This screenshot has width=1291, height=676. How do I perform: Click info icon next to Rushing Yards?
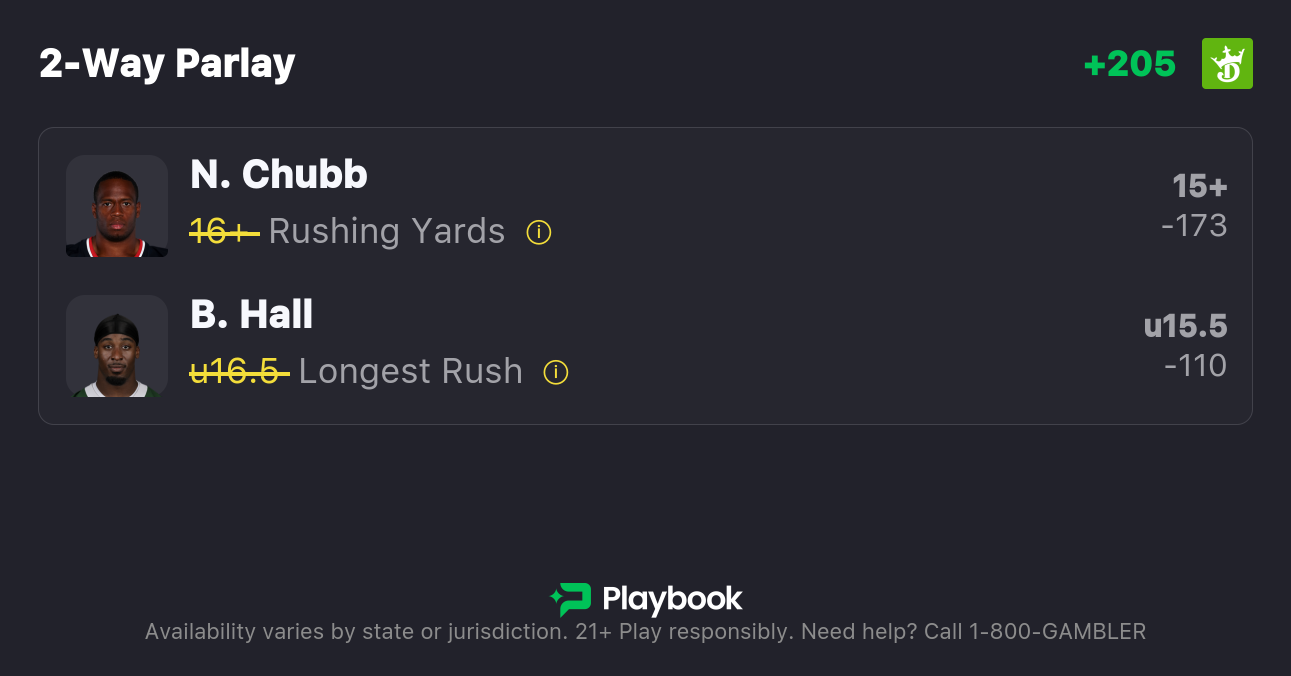point(539,233)
